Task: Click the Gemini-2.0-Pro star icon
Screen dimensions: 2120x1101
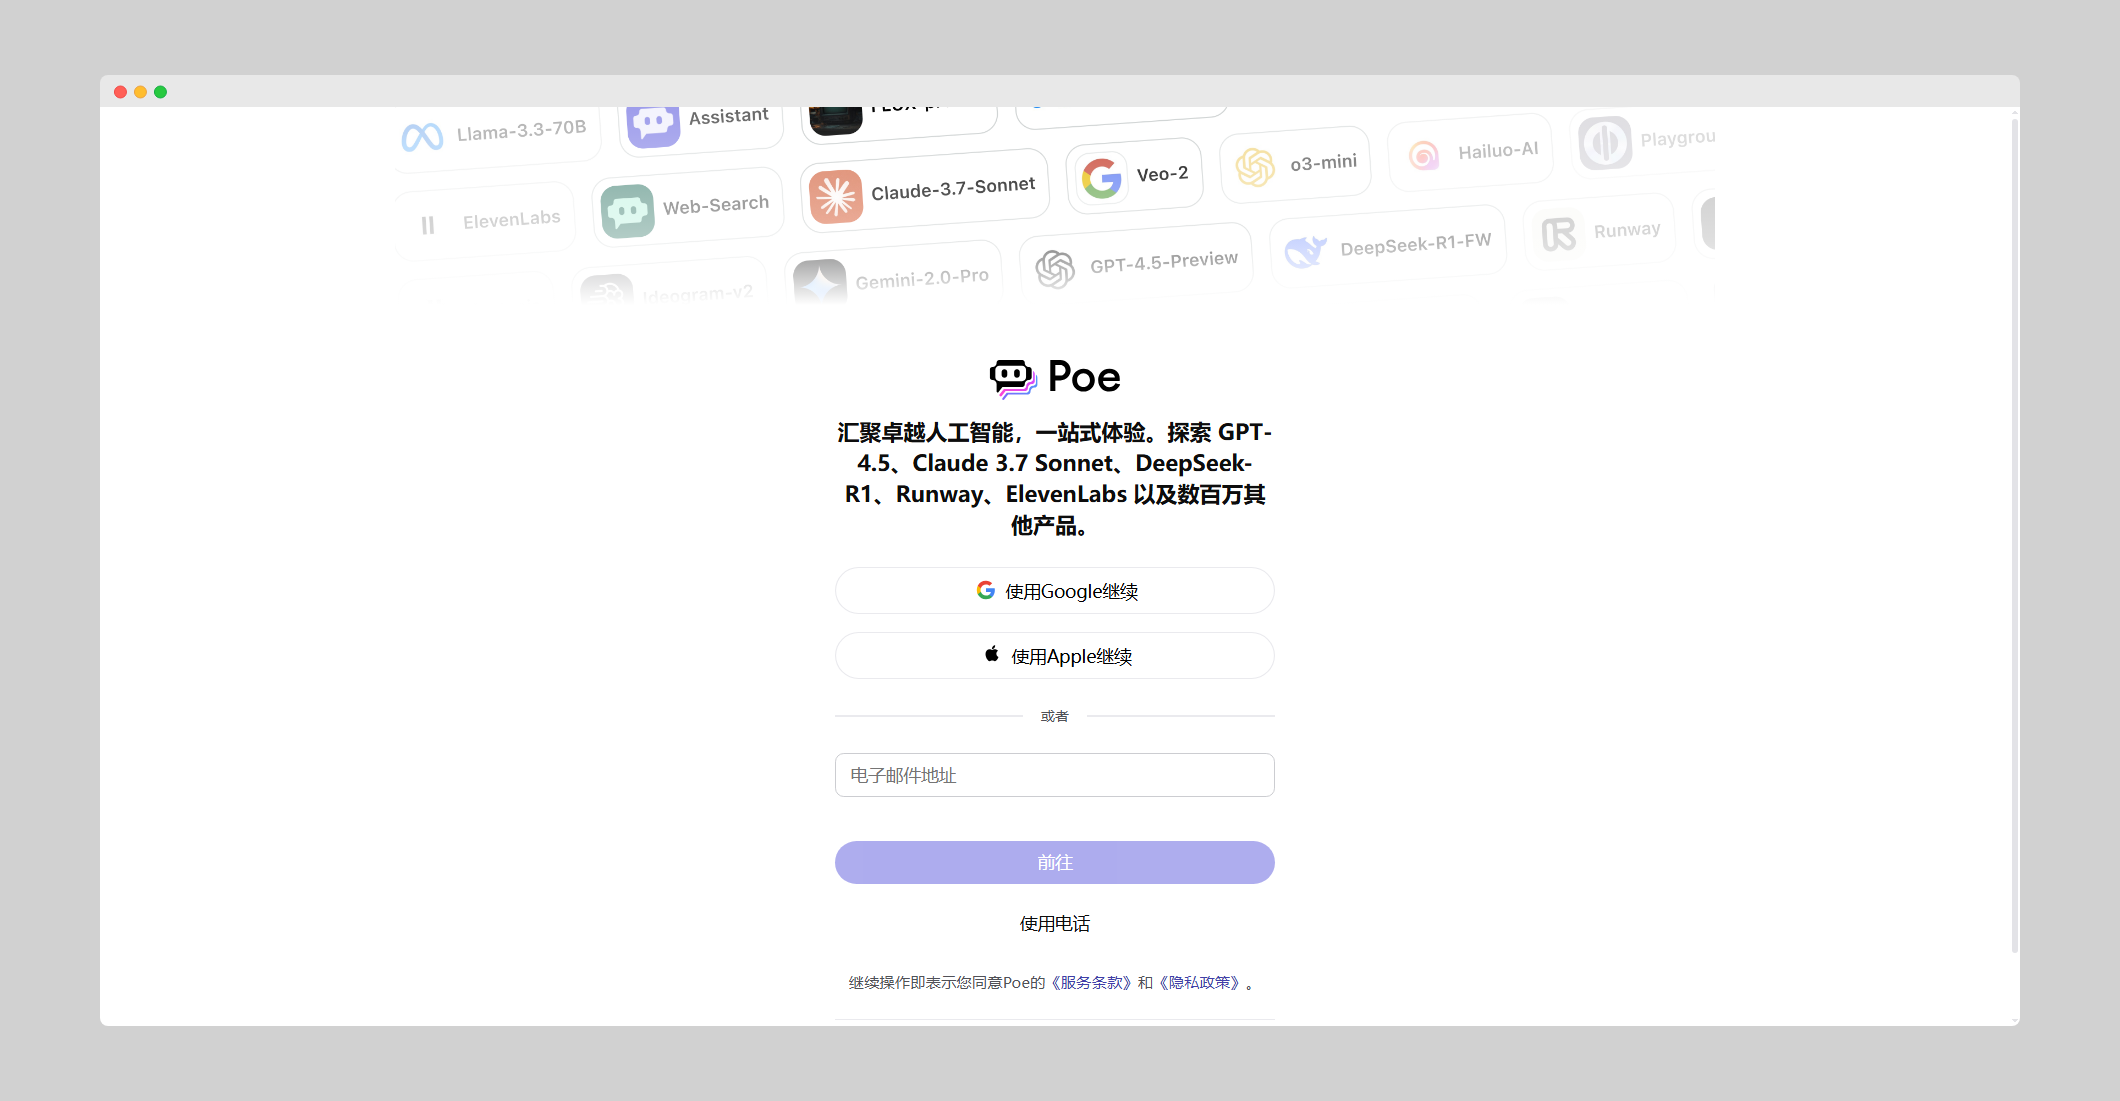Action: [x=820, y=281]
